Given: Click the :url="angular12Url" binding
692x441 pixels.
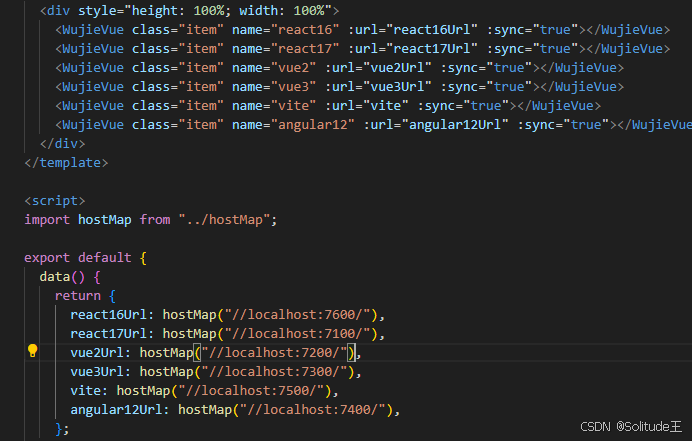Looking at the screenshot, I should point(436,124).
